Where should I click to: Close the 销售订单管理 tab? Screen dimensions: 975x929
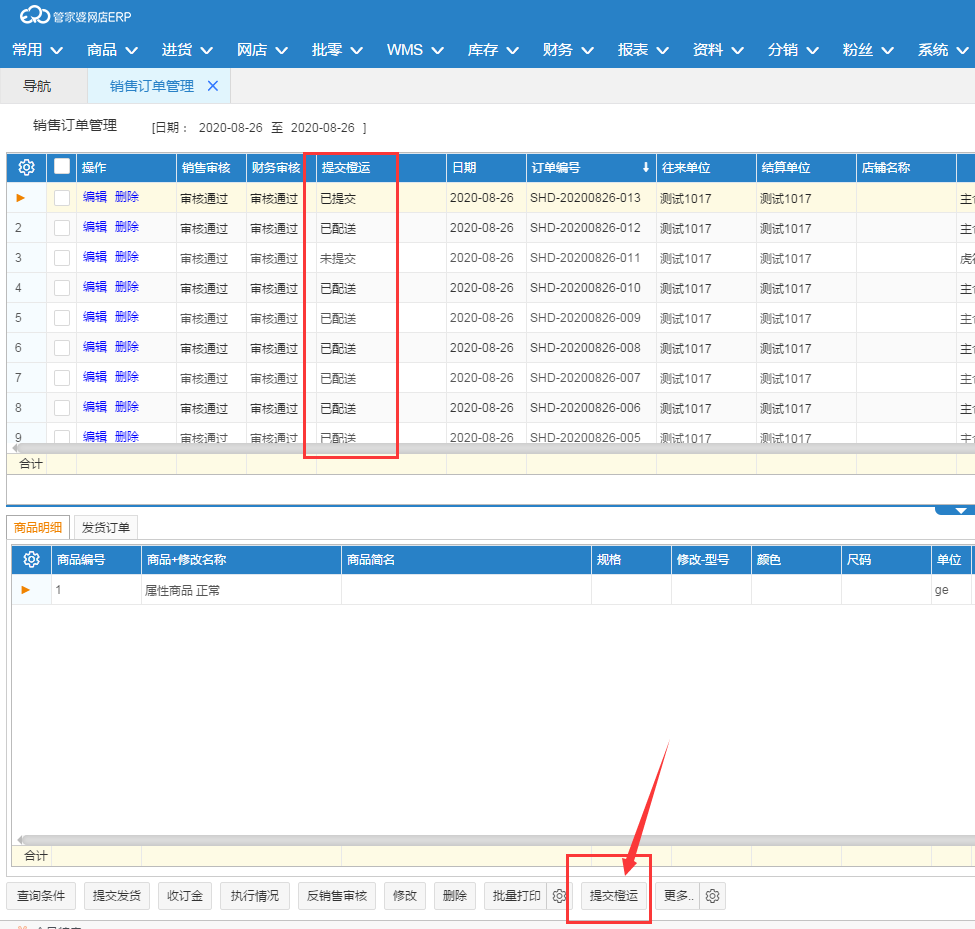[x=213, y=86]
